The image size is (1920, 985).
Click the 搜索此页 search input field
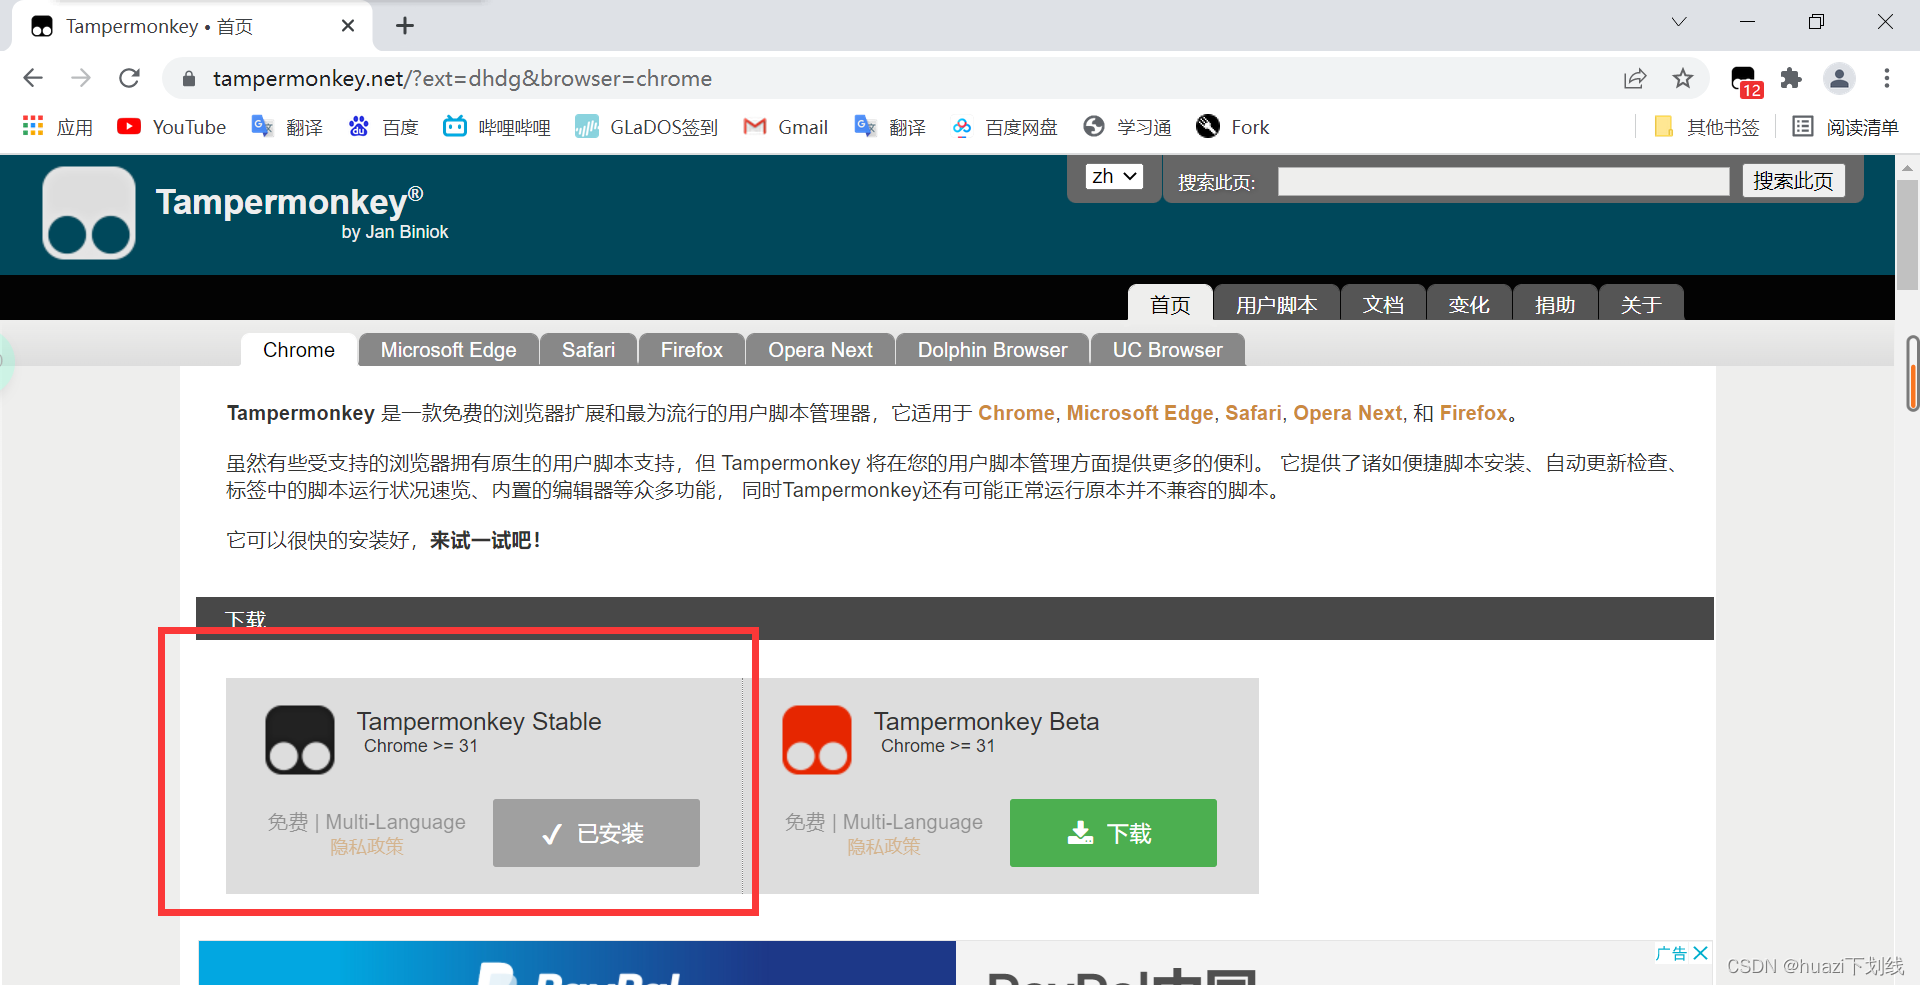1500,182
